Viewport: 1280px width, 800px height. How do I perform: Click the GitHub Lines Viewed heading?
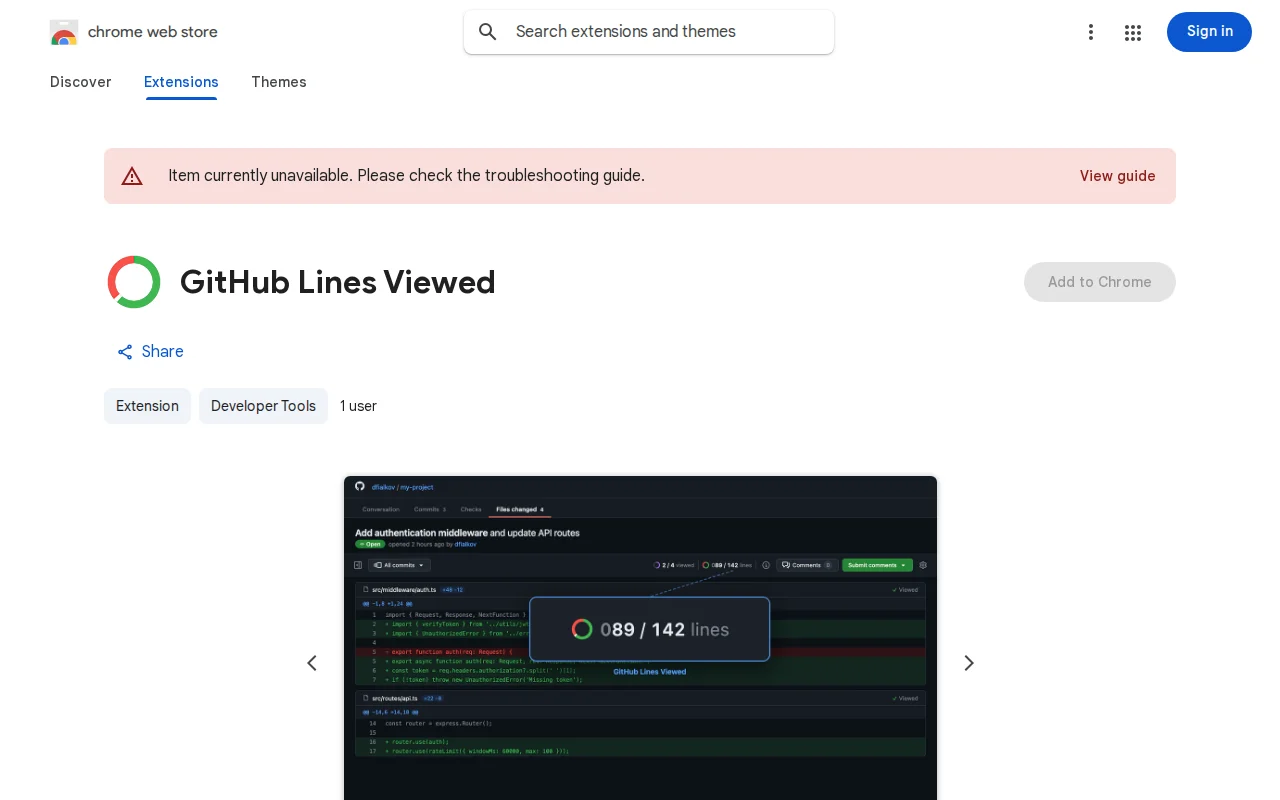[x=338, y=282]
